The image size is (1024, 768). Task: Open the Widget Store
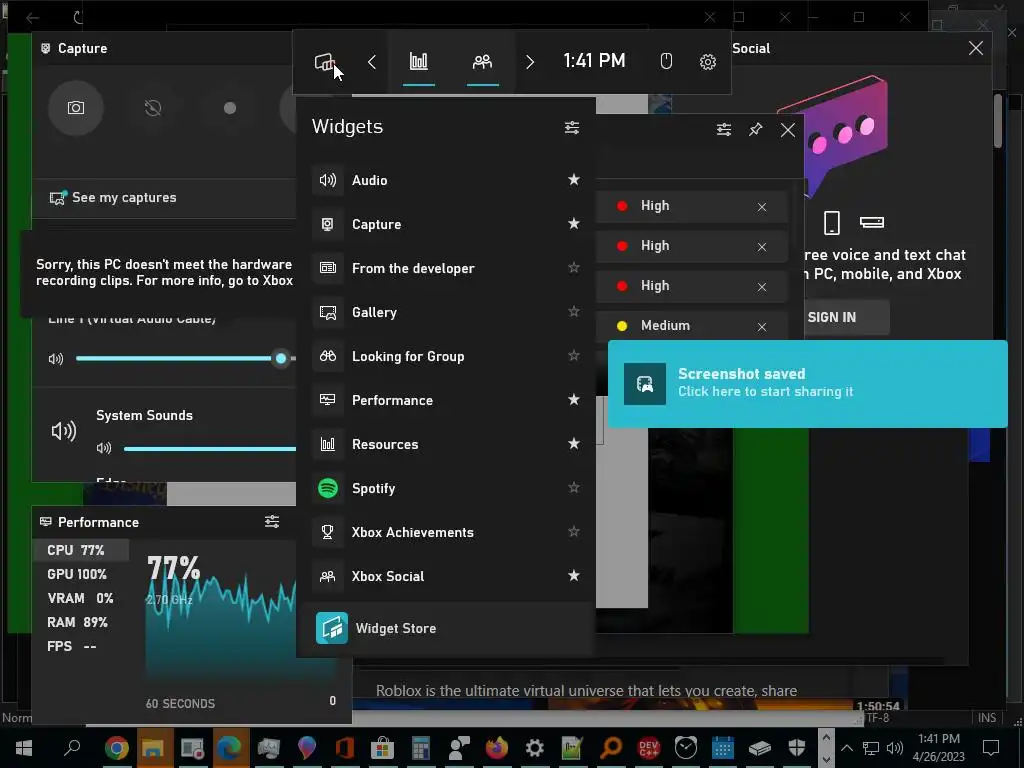click(445, 628)
